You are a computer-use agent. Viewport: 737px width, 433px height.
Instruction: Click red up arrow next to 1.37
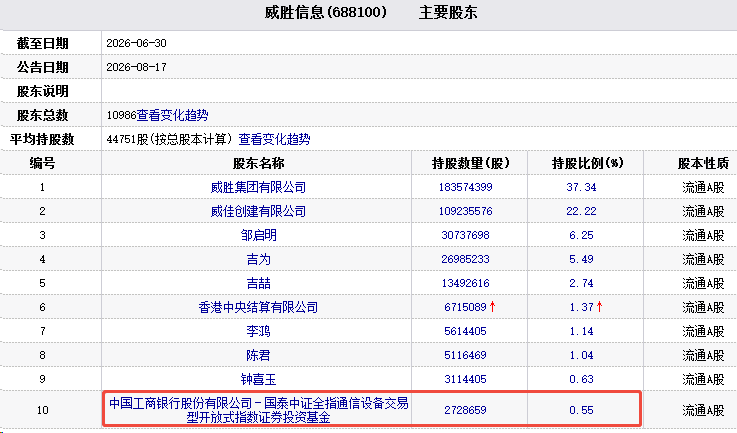coord(600,307)
